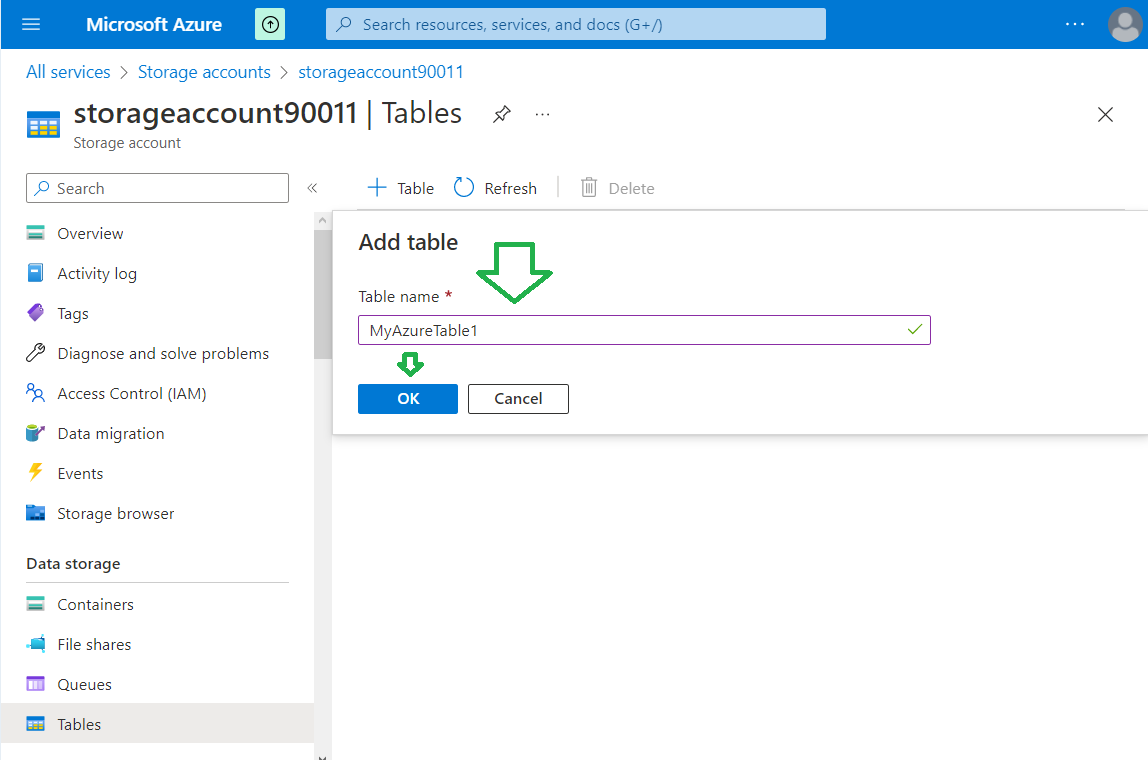Open storageaccount90011 breadcrumb link
The image size is (1148, 760).
(x=381, y=72)
